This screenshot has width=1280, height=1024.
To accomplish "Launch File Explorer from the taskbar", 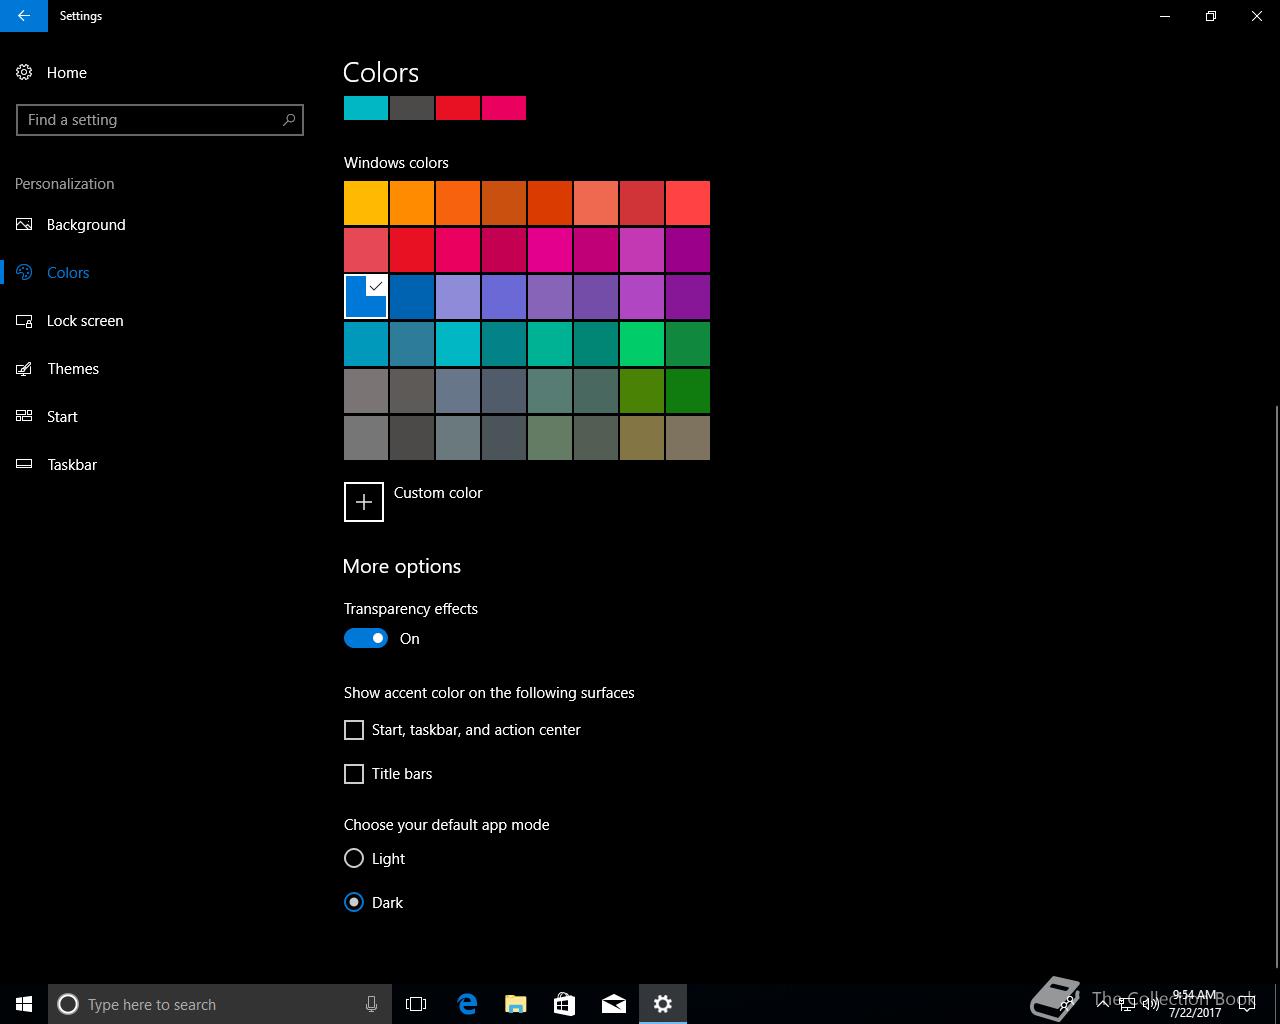I will pos(515,1004).
